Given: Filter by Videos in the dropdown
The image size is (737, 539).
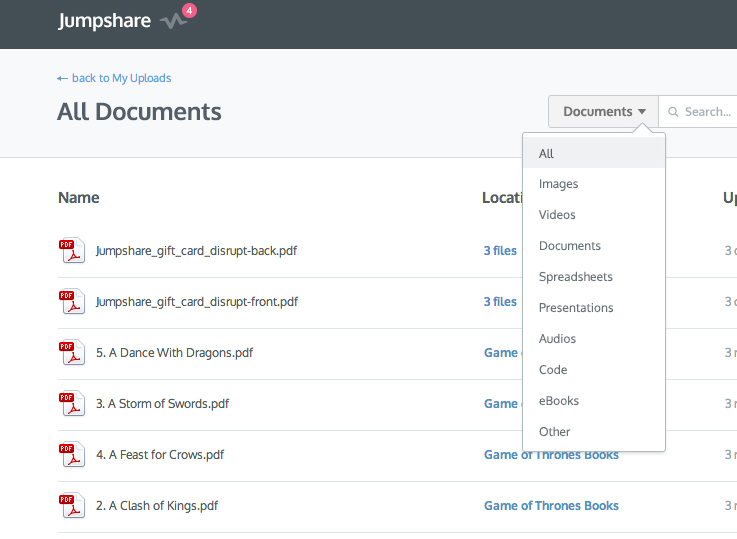Looking at the screenshot, I should tap(557, 215).
